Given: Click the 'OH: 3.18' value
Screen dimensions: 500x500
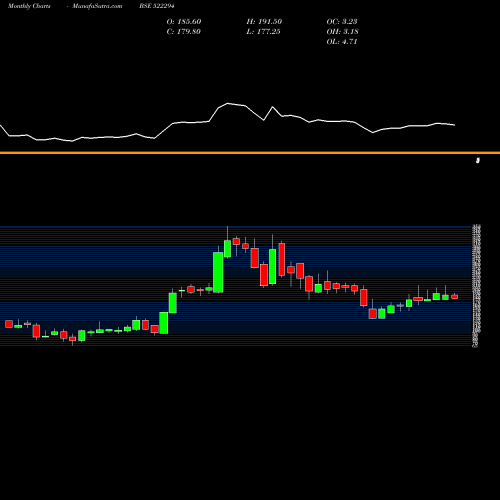Looking at the screenshot, I should pos(343,32).
